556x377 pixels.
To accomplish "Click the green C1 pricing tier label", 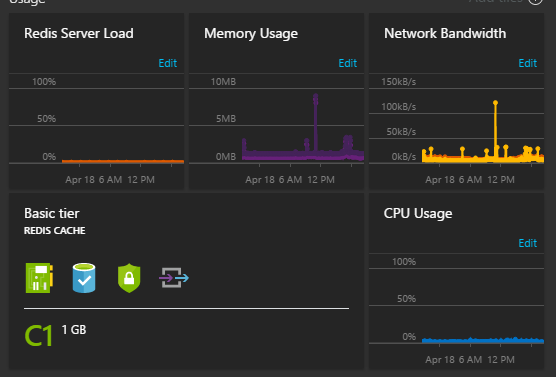I will [39, 336].
